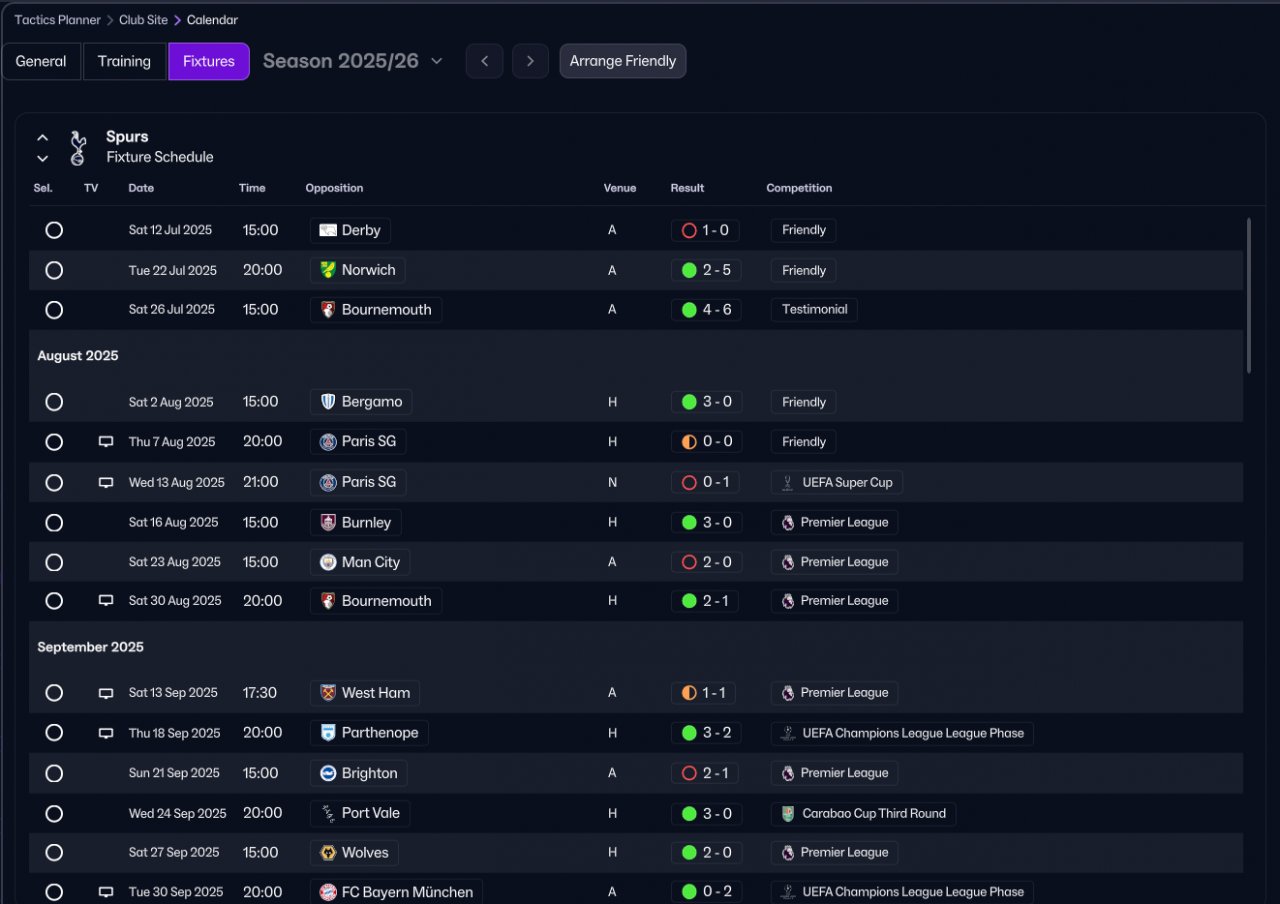1280x904 pixels.
Task: Open the Season 2025/26 dropdown
Action: pyautogui.click(x=352, y=61)
